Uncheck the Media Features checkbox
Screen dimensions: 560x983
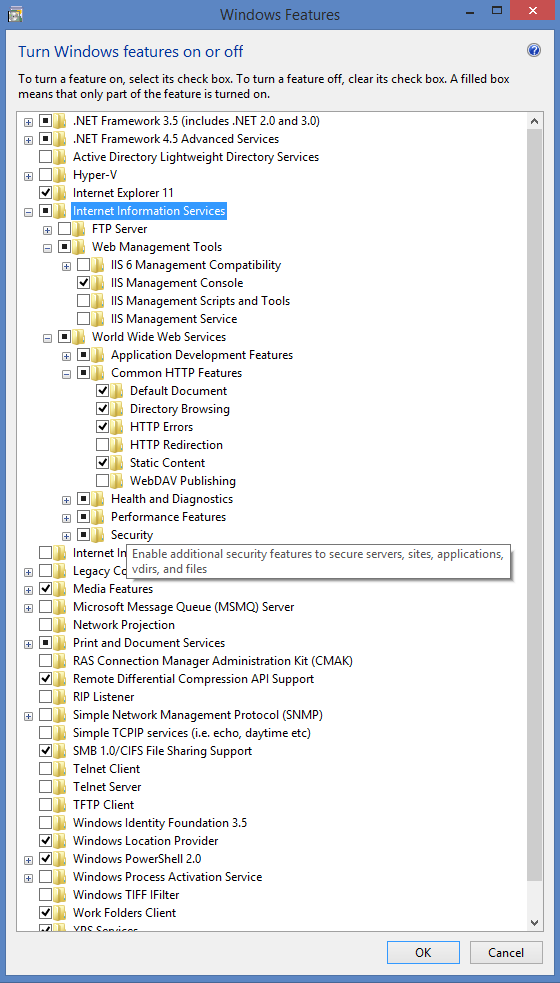pos(45,589)
